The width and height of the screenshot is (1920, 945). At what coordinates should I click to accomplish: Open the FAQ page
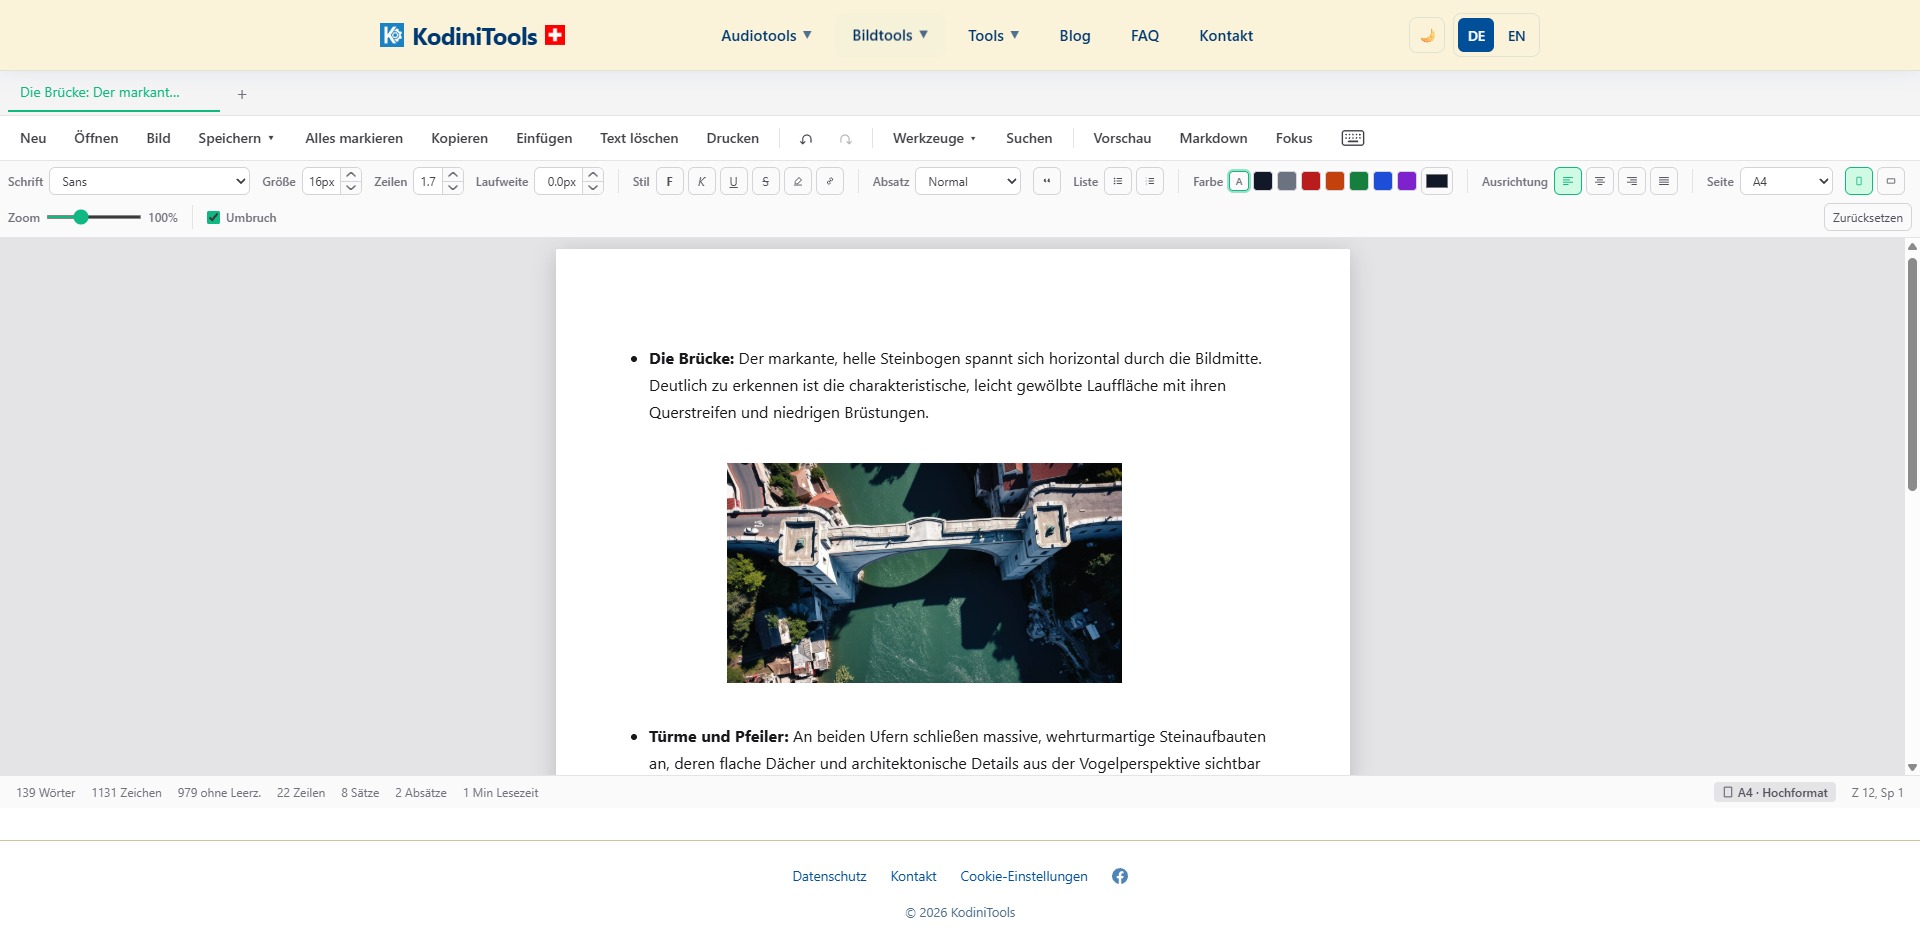1145,36
